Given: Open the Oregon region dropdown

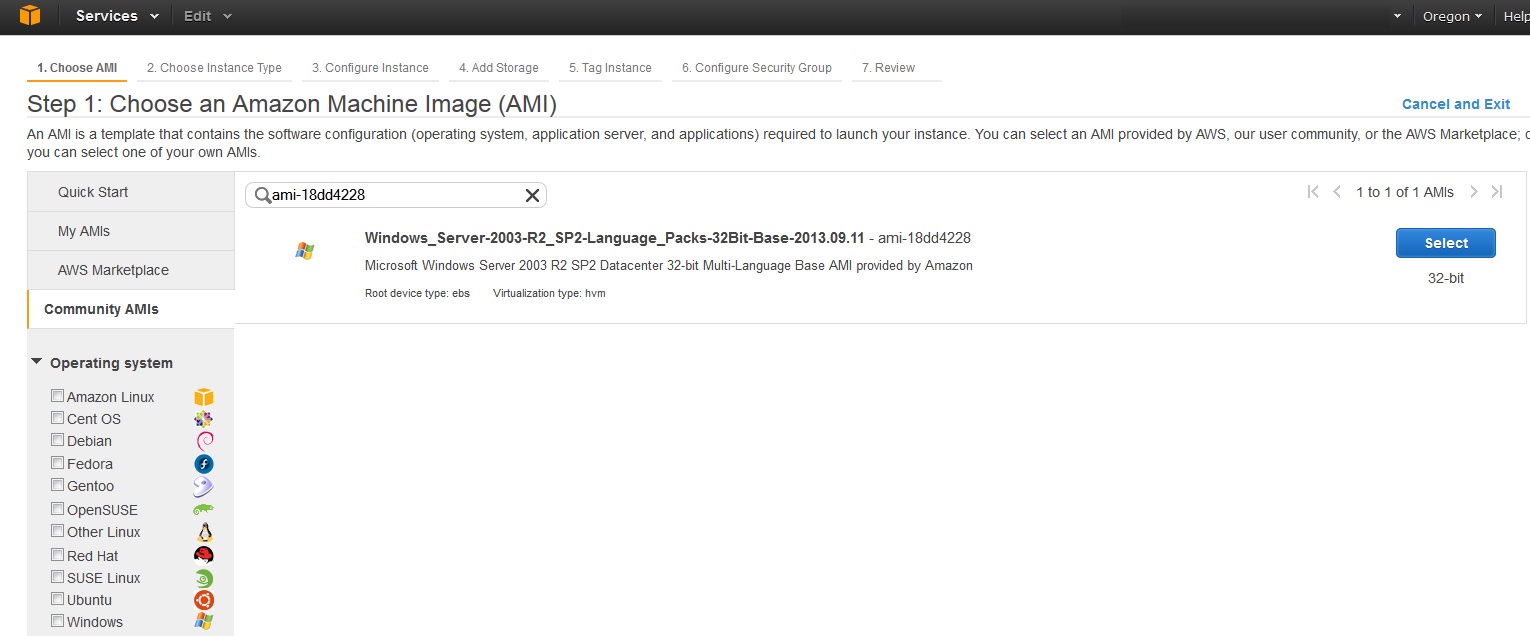Looking at the screenshot, I should tap(1452, 16).
